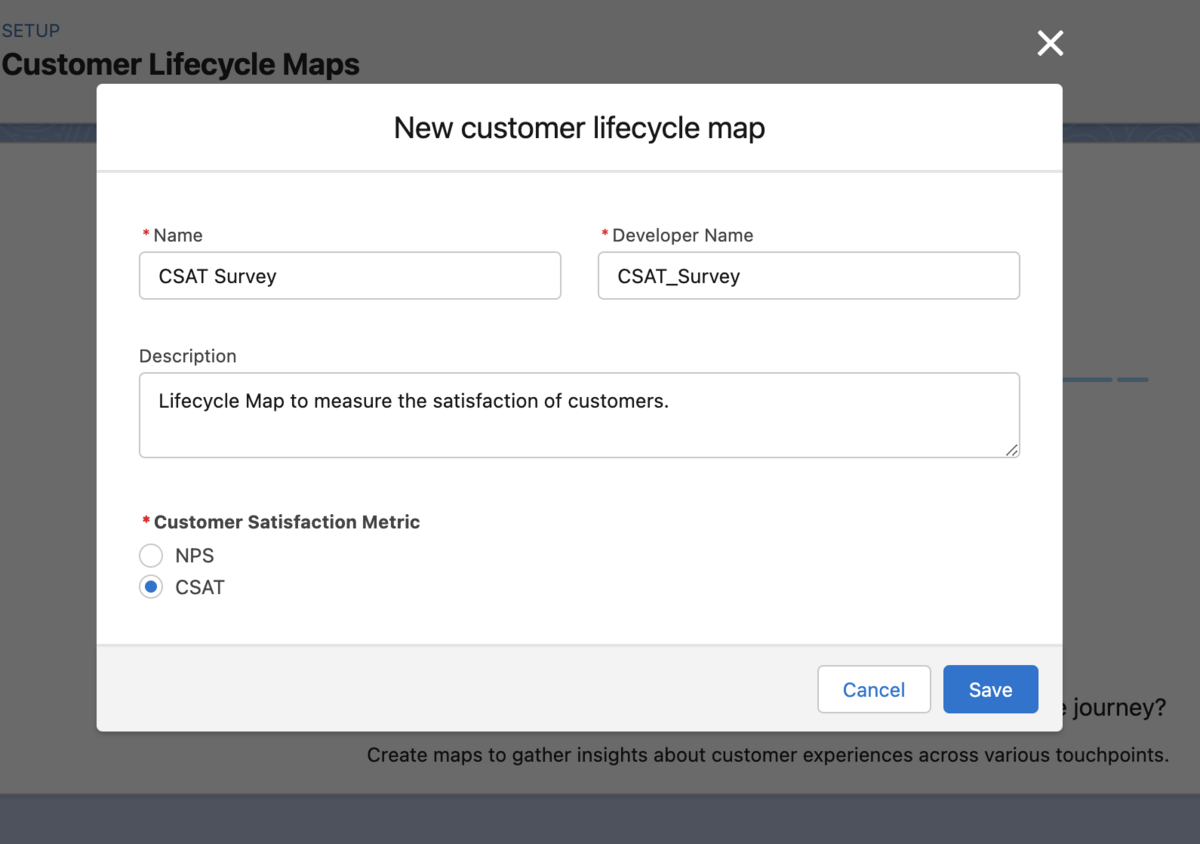Click the dialog title New customer lifecycle map
This screenshot has height=844, width=1200.
pyautogui.click(x=579, y=128)
